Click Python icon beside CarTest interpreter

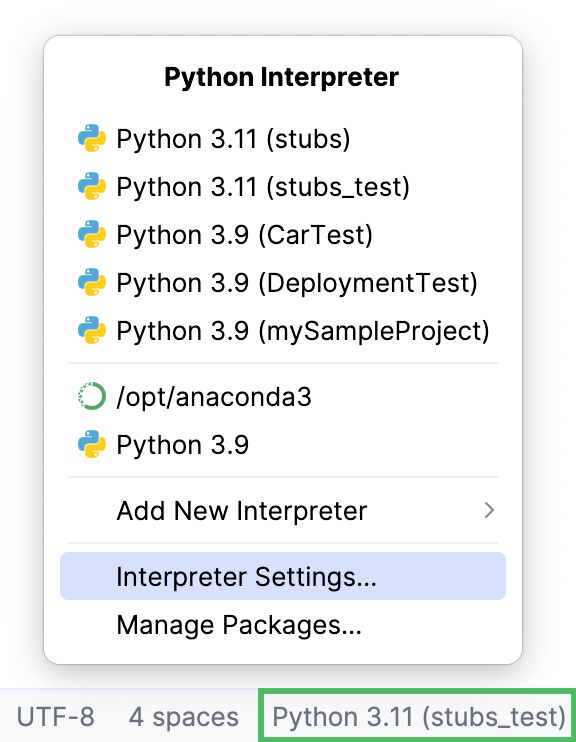(x=92, y=234)
